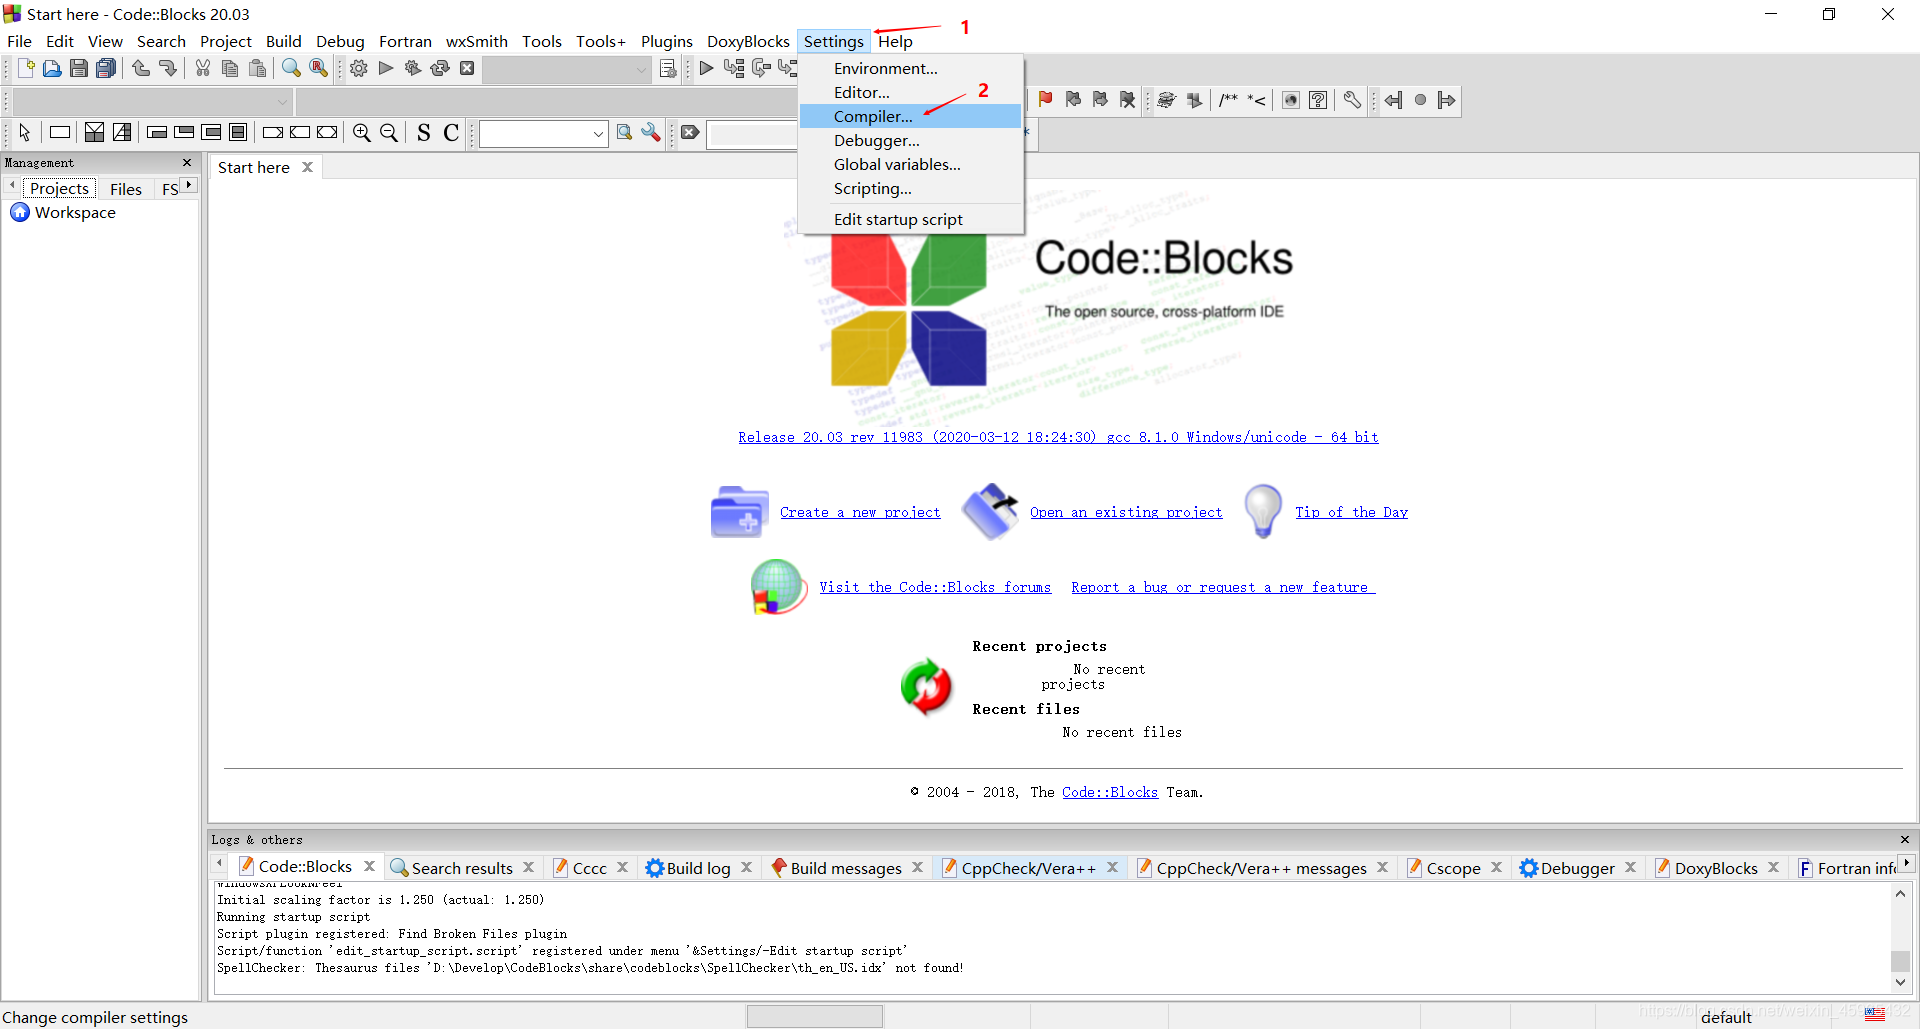Image resolution: width=1920 pixels, height=1029 pixels.
Task: Click Visit the Code::Blocks forums link
Action: tap(935, 587)
